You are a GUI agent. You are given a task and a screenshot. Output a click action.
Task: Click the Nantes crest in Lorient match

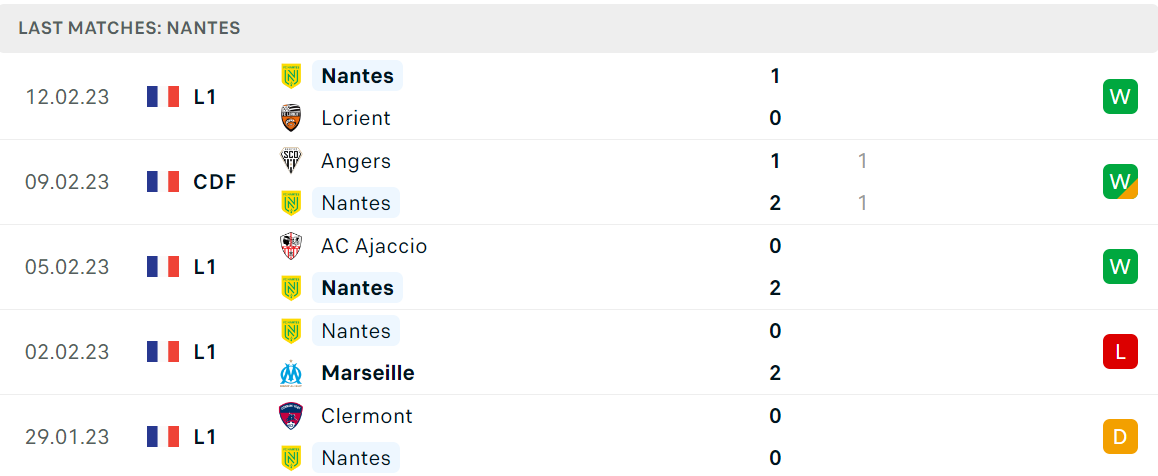[x=291, y=75]
